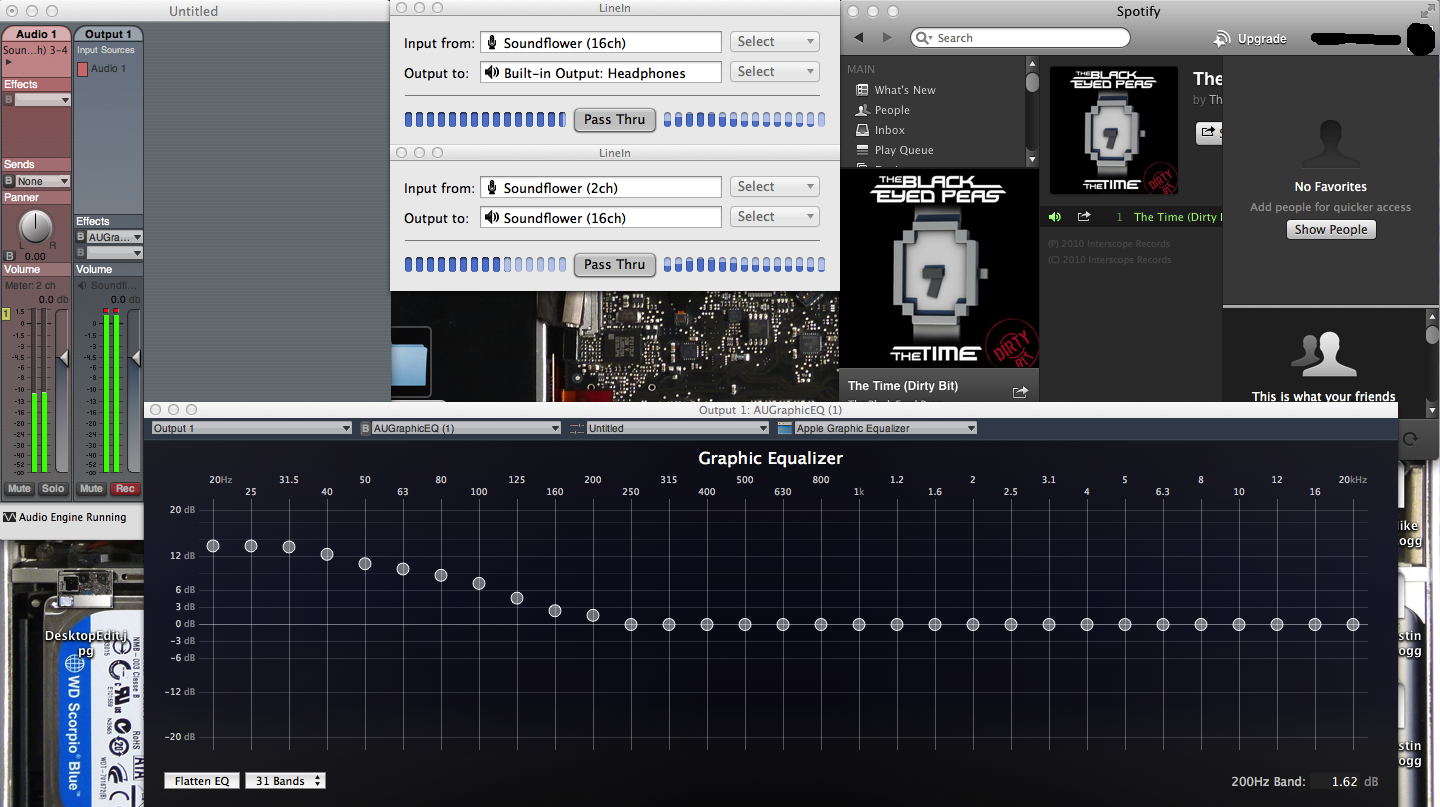1440x807 pixels.
Task: Change the 31 Bands selector
Action: pyautogui.click(x=285, y=781)
